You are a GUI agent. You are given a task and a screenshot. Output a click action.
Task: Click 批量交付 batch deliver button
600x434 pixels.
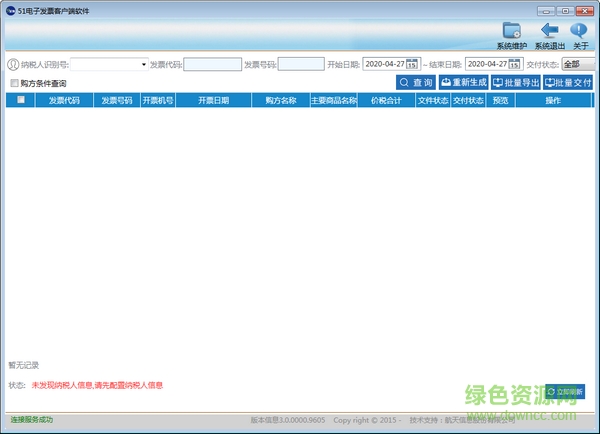point(567,83)
